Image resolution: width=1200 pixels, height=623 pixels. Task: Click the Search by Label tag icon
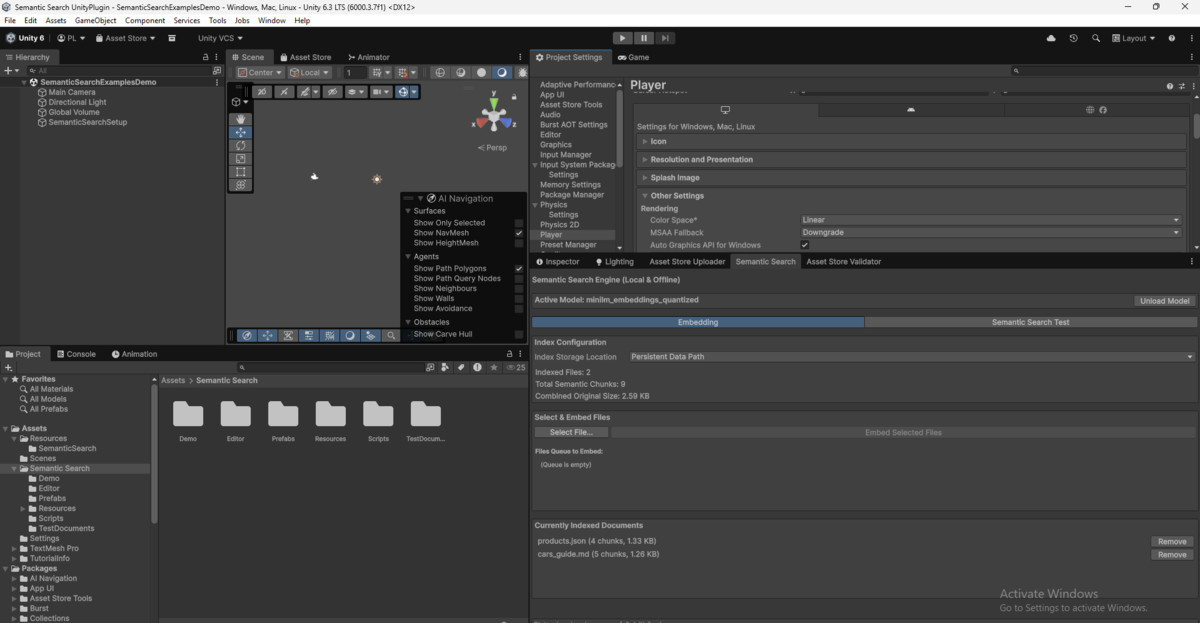click(x=461, y=368)
